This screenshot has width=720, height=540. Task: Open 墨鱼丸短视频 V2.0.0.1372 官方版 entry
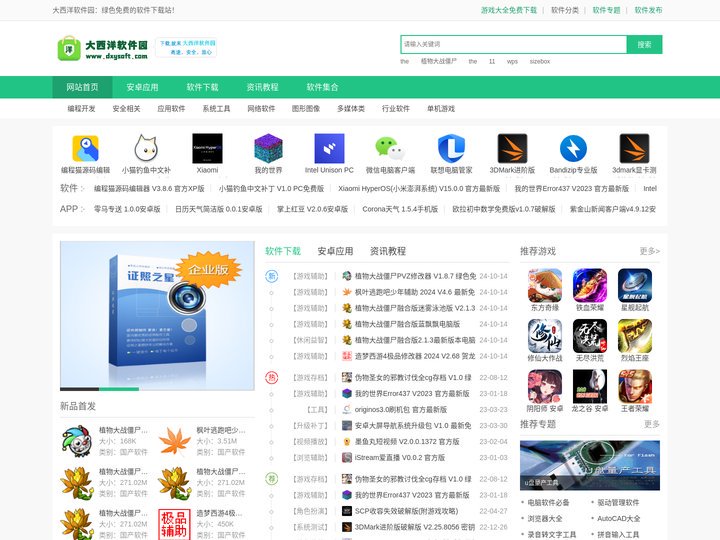pos(407,442)
